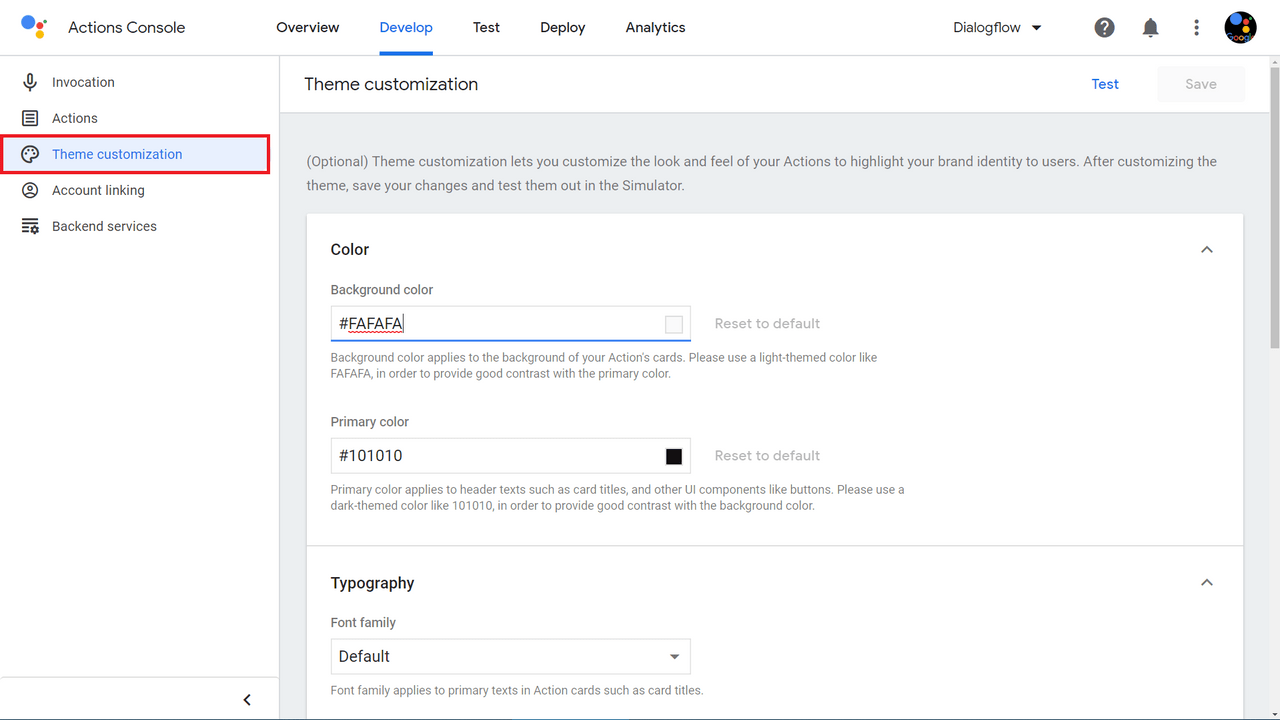Click the Font family label
Image resolution: width=1280 pixels, height=720 pixels.
pyautogui.click(x=363, y=622)
